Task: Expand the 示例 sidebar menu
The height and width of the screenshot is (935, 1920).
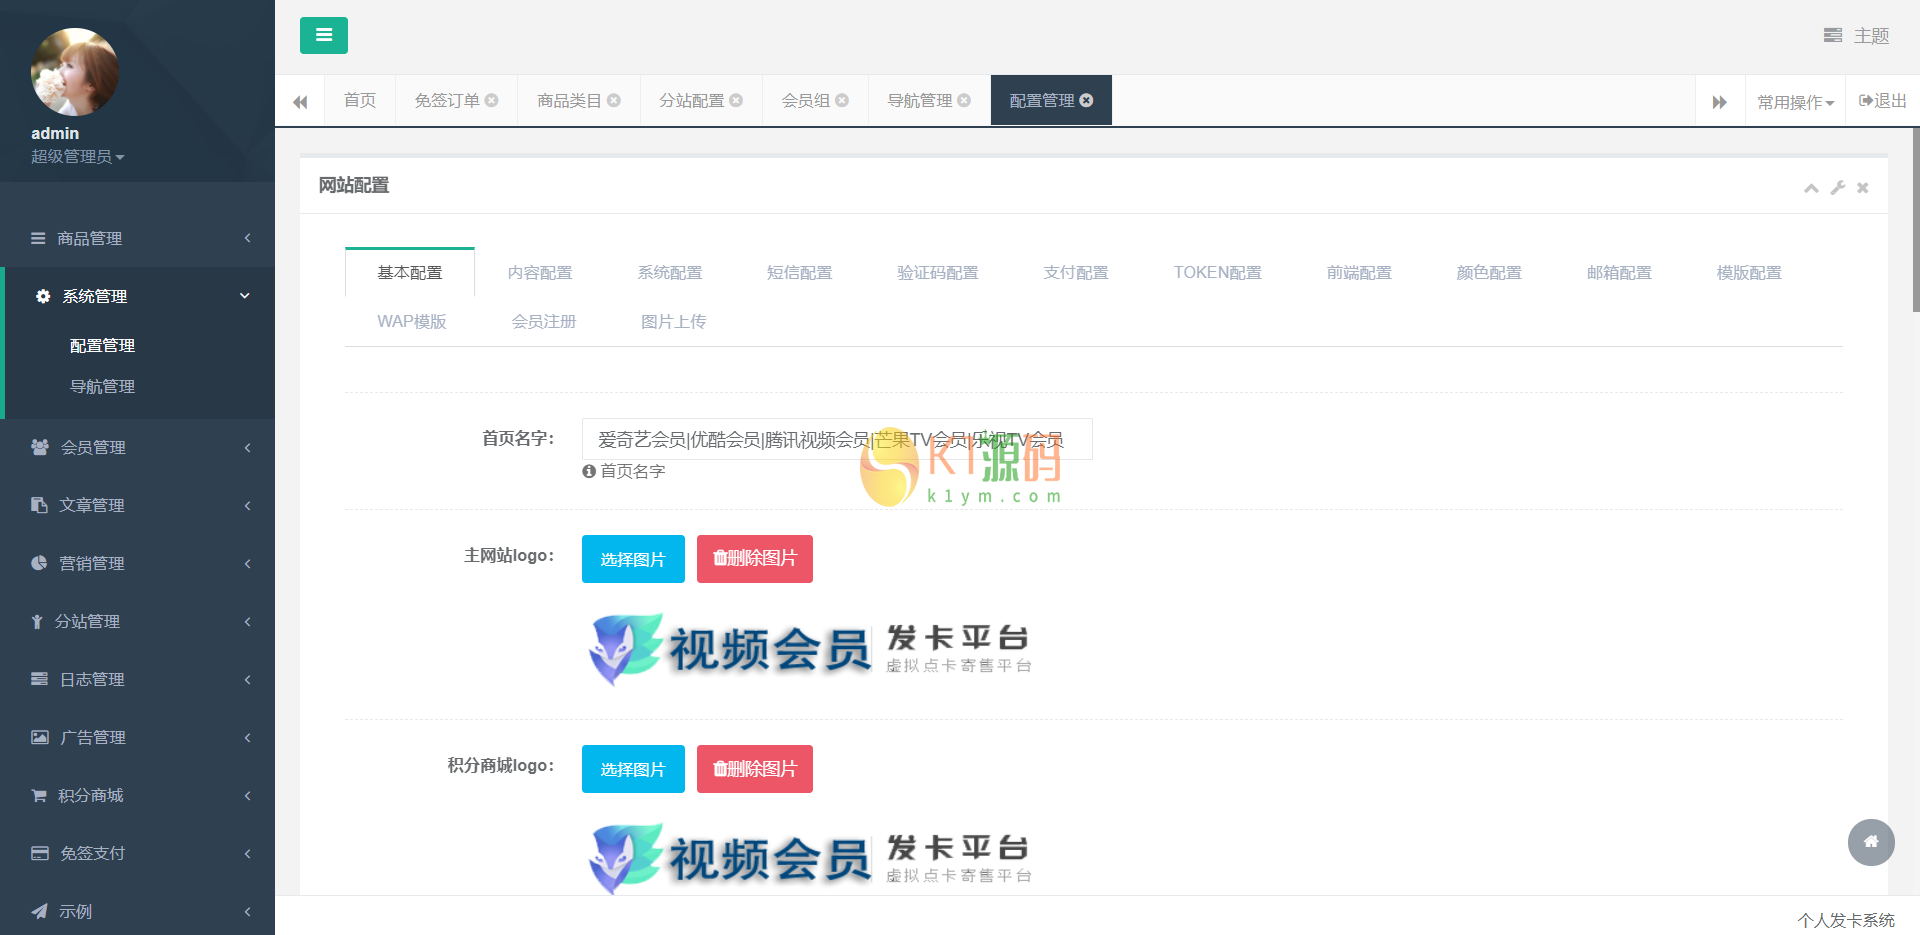Action: 138,911
